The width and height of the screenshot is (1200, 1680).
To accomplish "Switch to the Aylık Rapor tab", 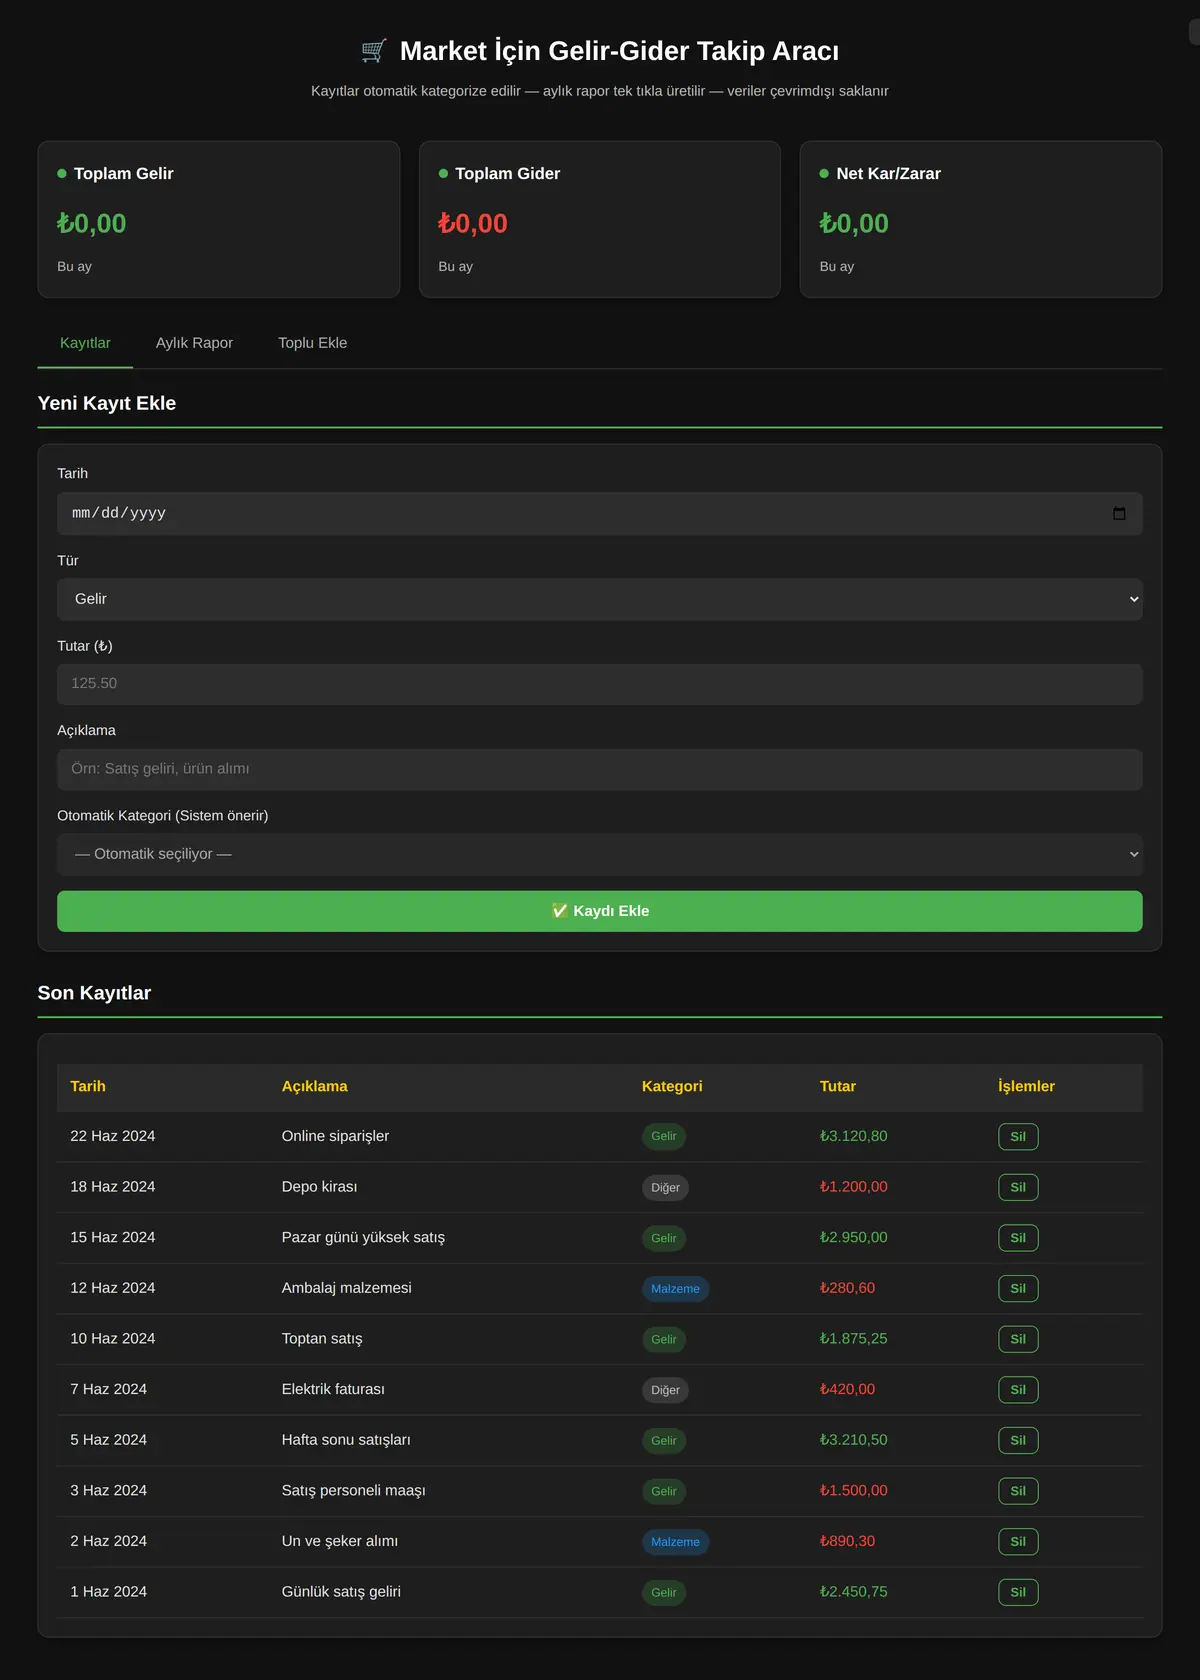I will 194,343.
